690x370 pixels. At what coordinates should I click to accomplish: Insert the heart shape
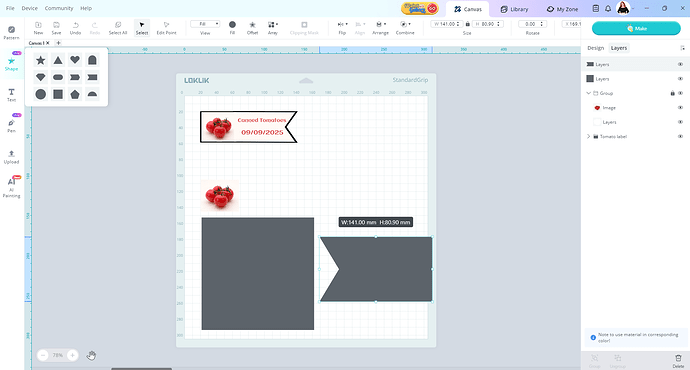(75, 60)
